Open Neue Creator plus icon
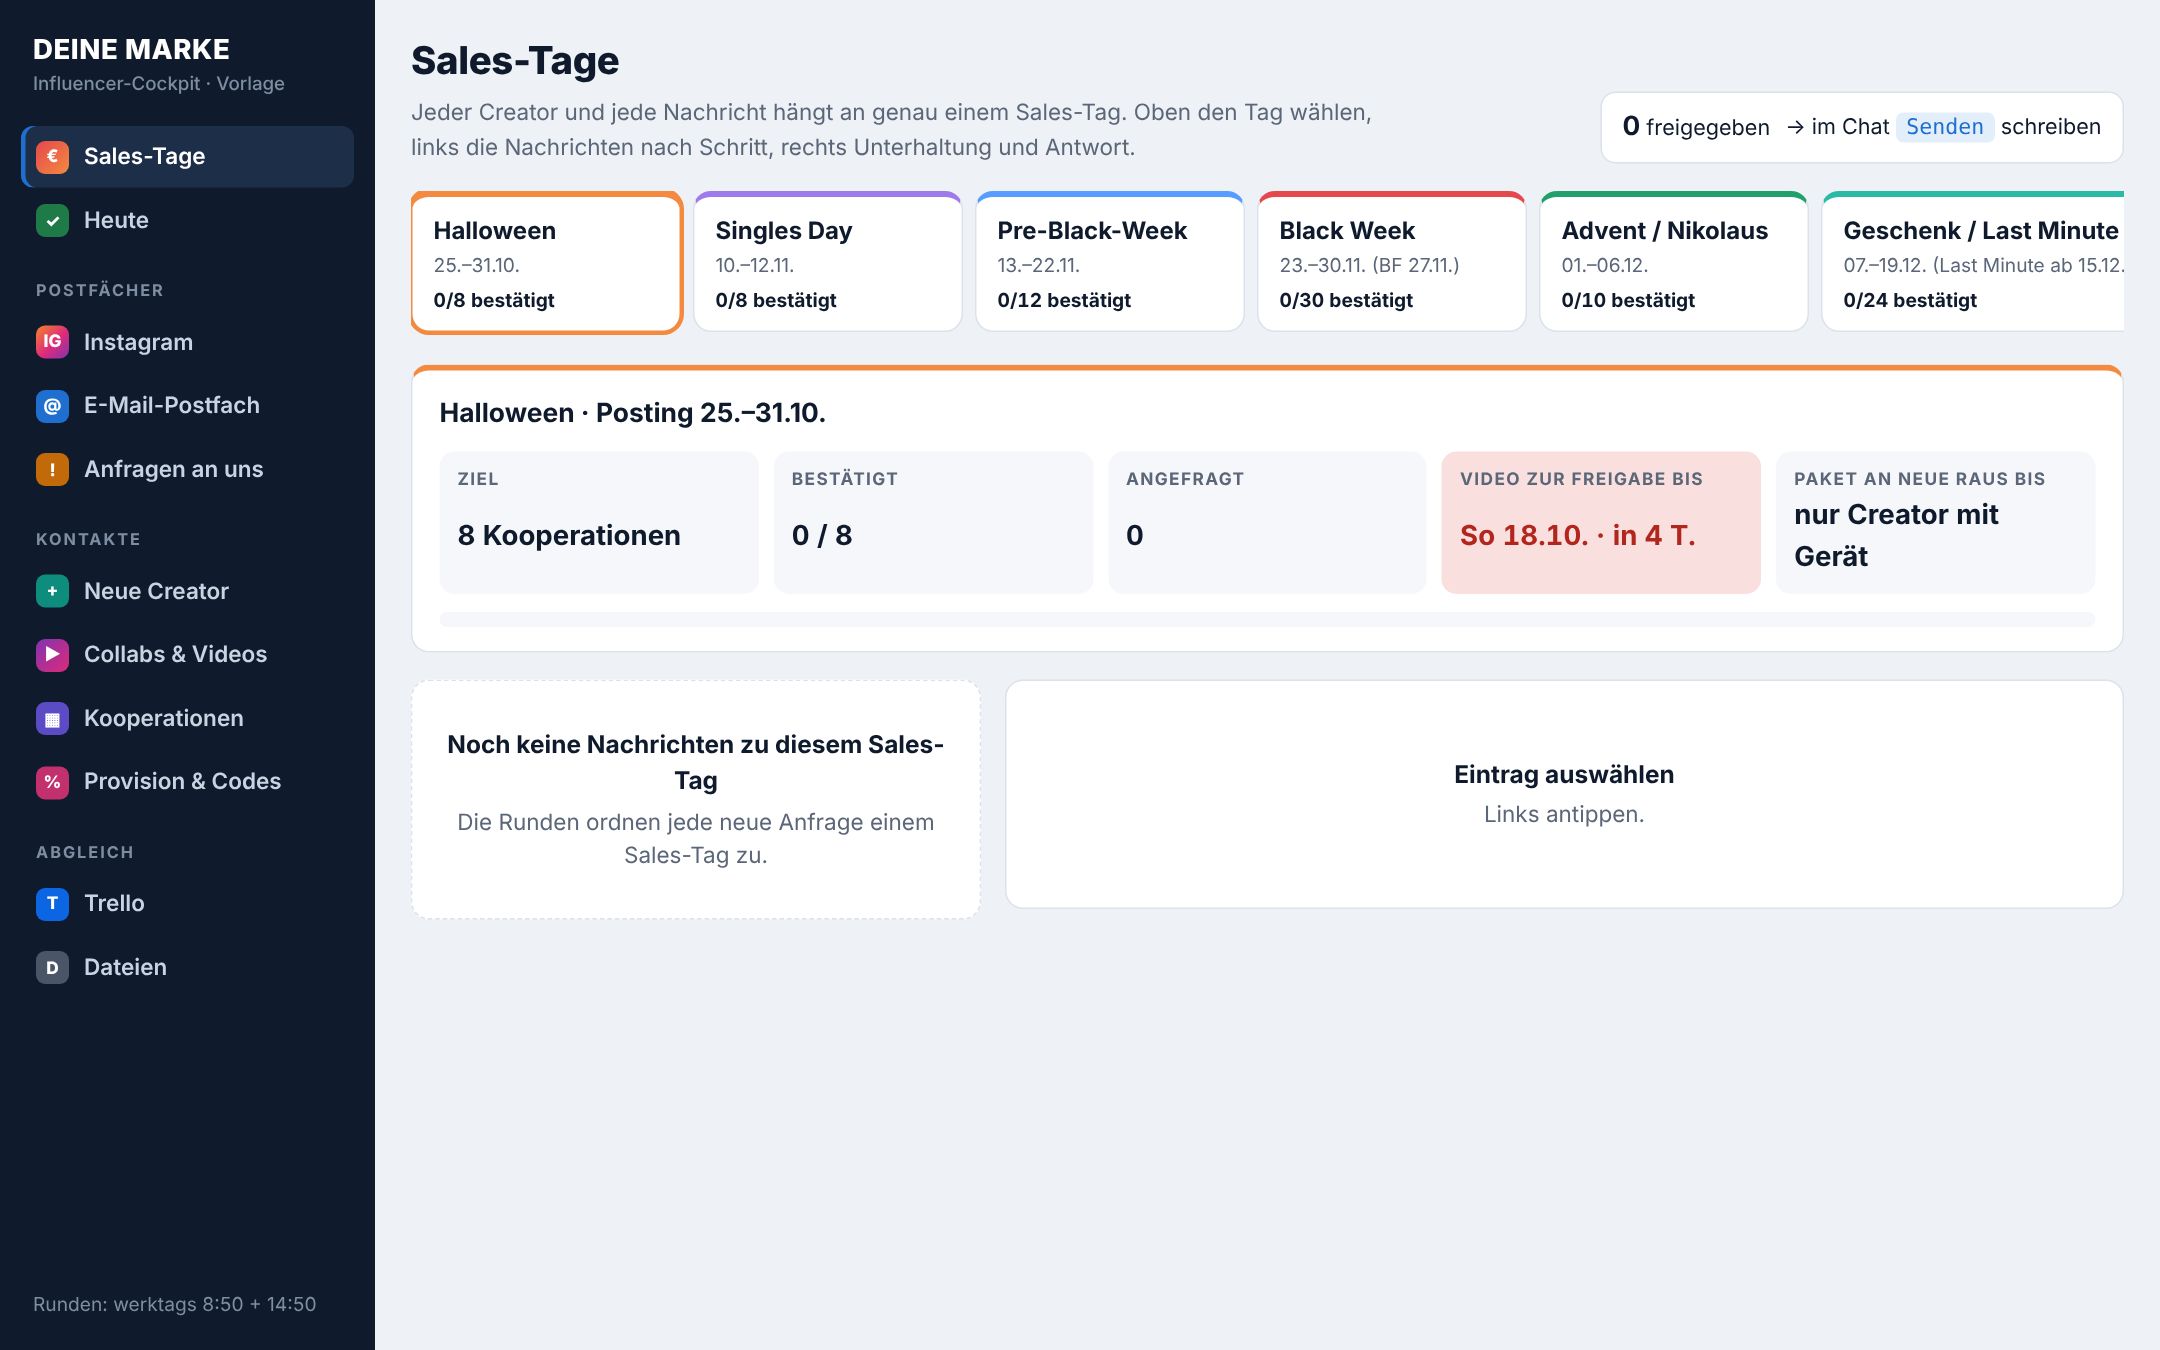The image size is (2160, 1350). pos(52,591)
